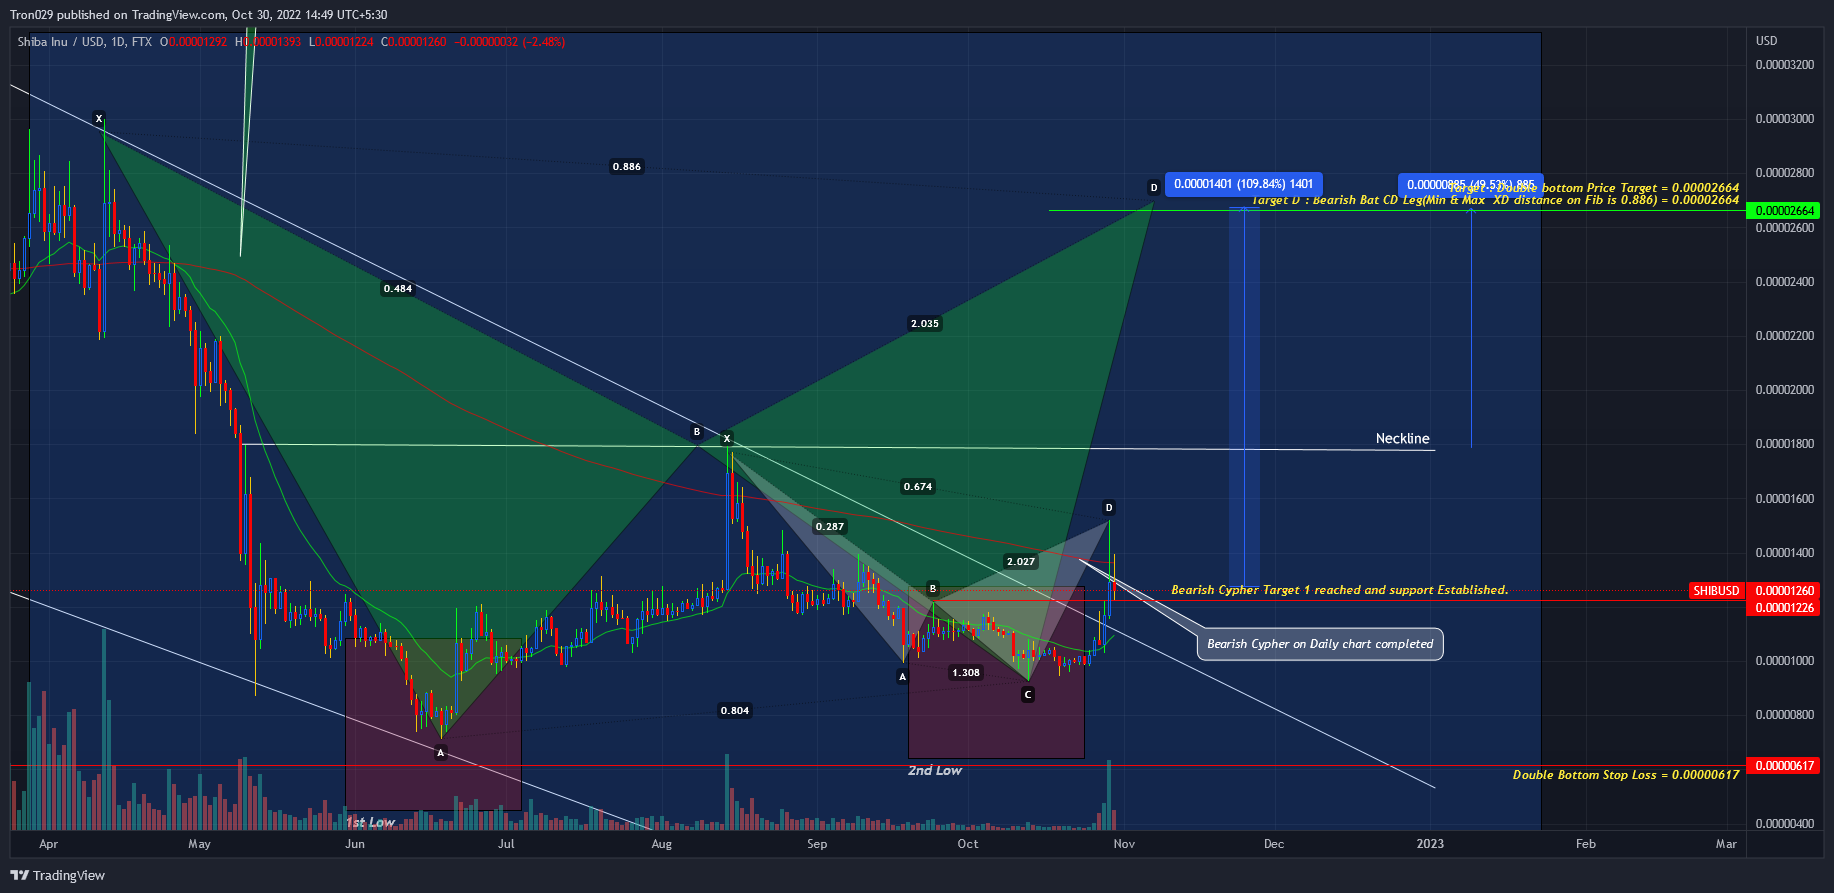The width and height of the screenshot is (1834, 893).
Task: Click the USD currency label on price axis
Action: 1767,41
